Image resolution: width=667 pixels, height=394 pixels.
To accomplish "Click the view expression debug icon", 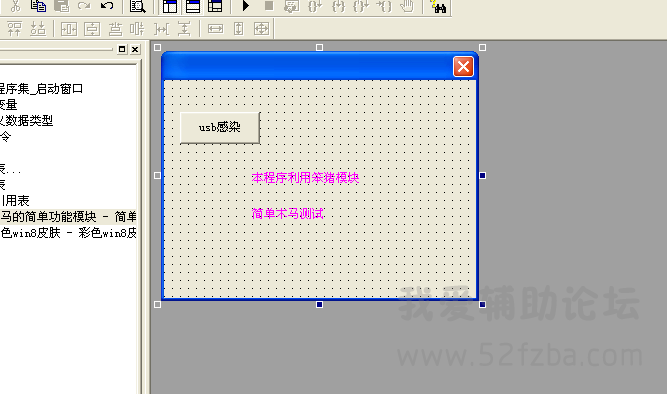I will (x=292, y=6).
